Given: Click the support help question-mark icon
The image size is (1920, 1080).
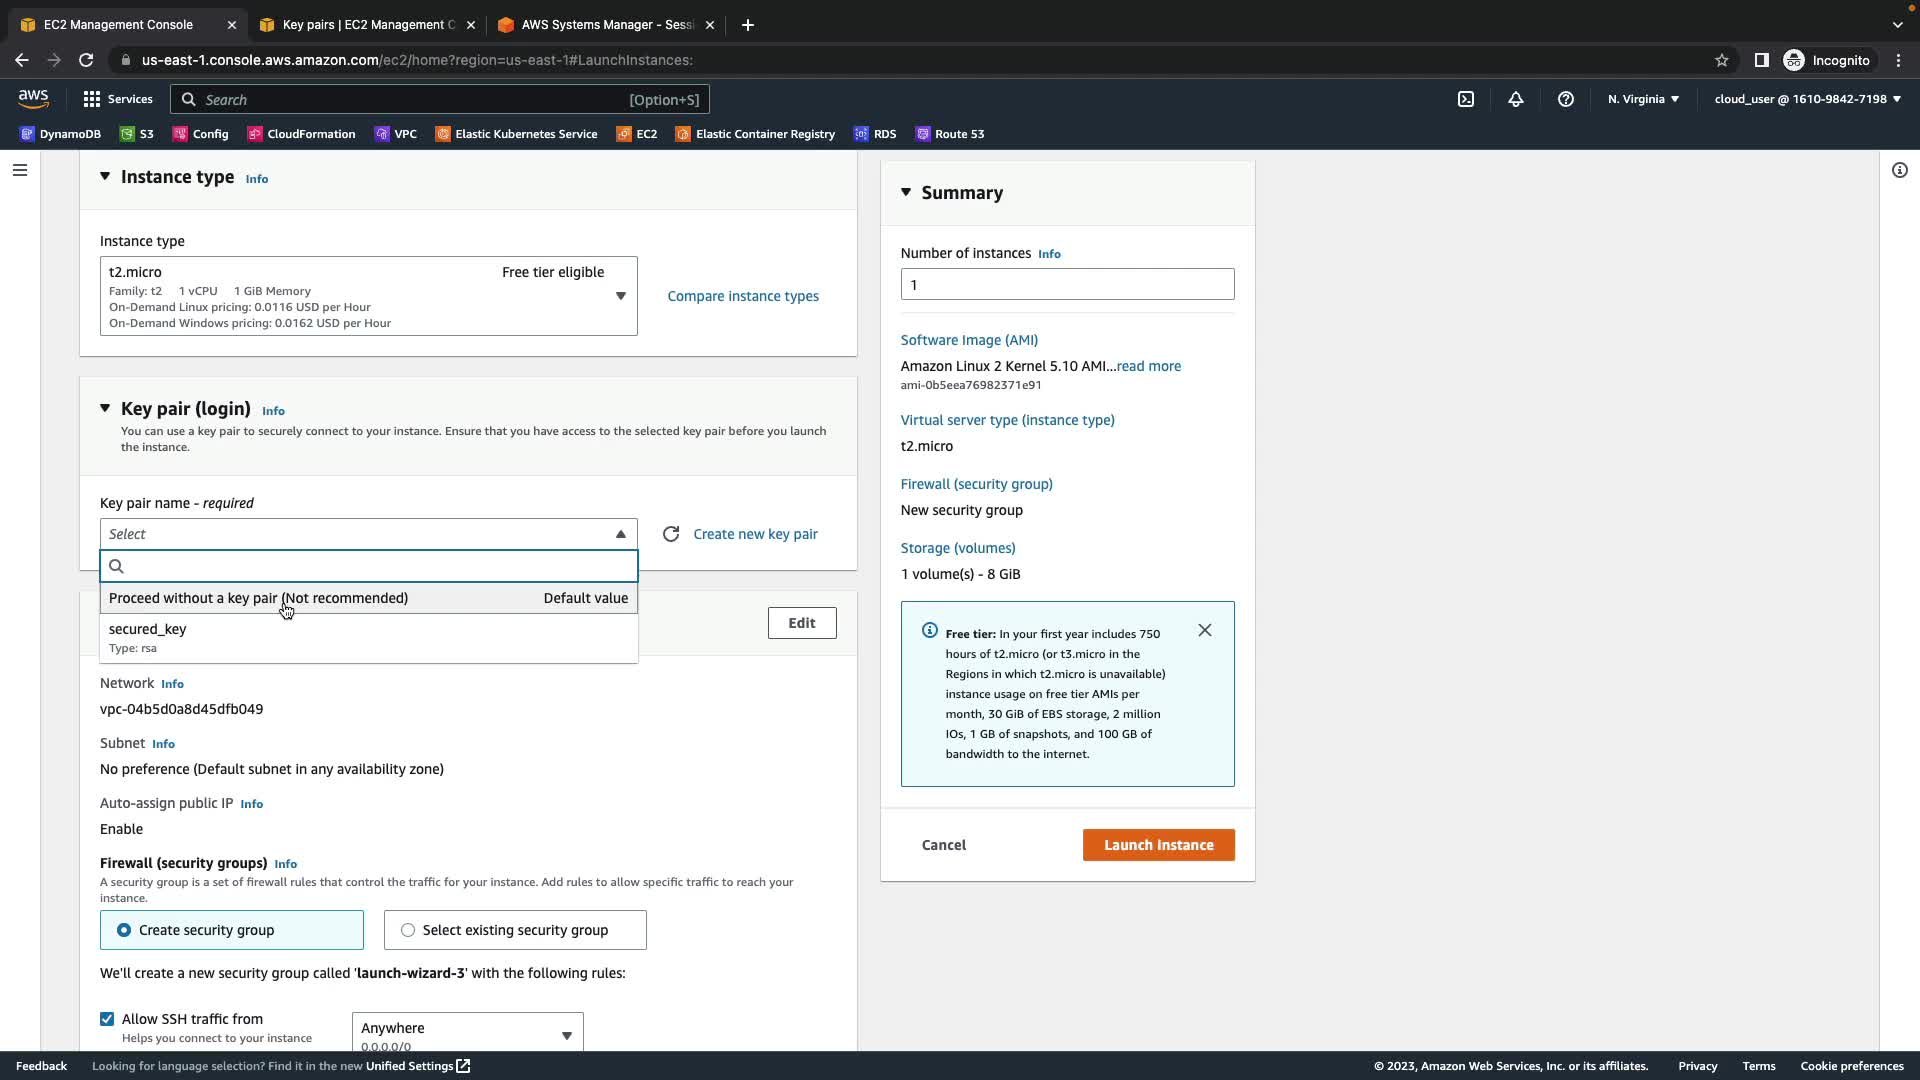Looking at the screenshot, I should (1565, 99).
